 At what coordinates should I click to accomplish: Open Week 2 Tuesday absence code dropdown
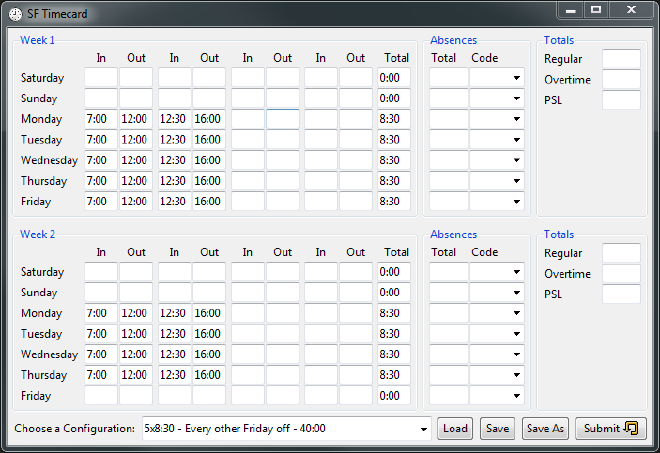point(497,333)
